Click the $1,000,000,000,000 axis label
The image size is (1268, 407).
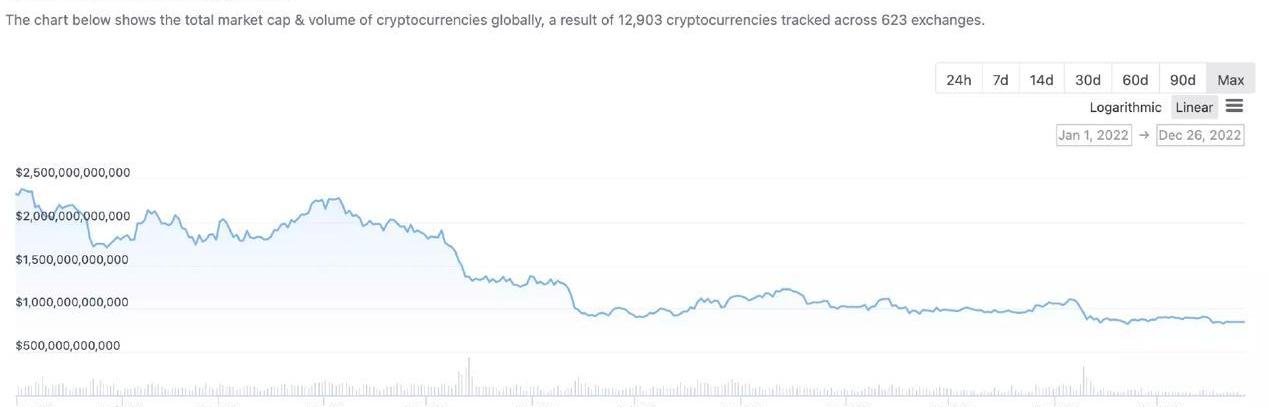72,302
